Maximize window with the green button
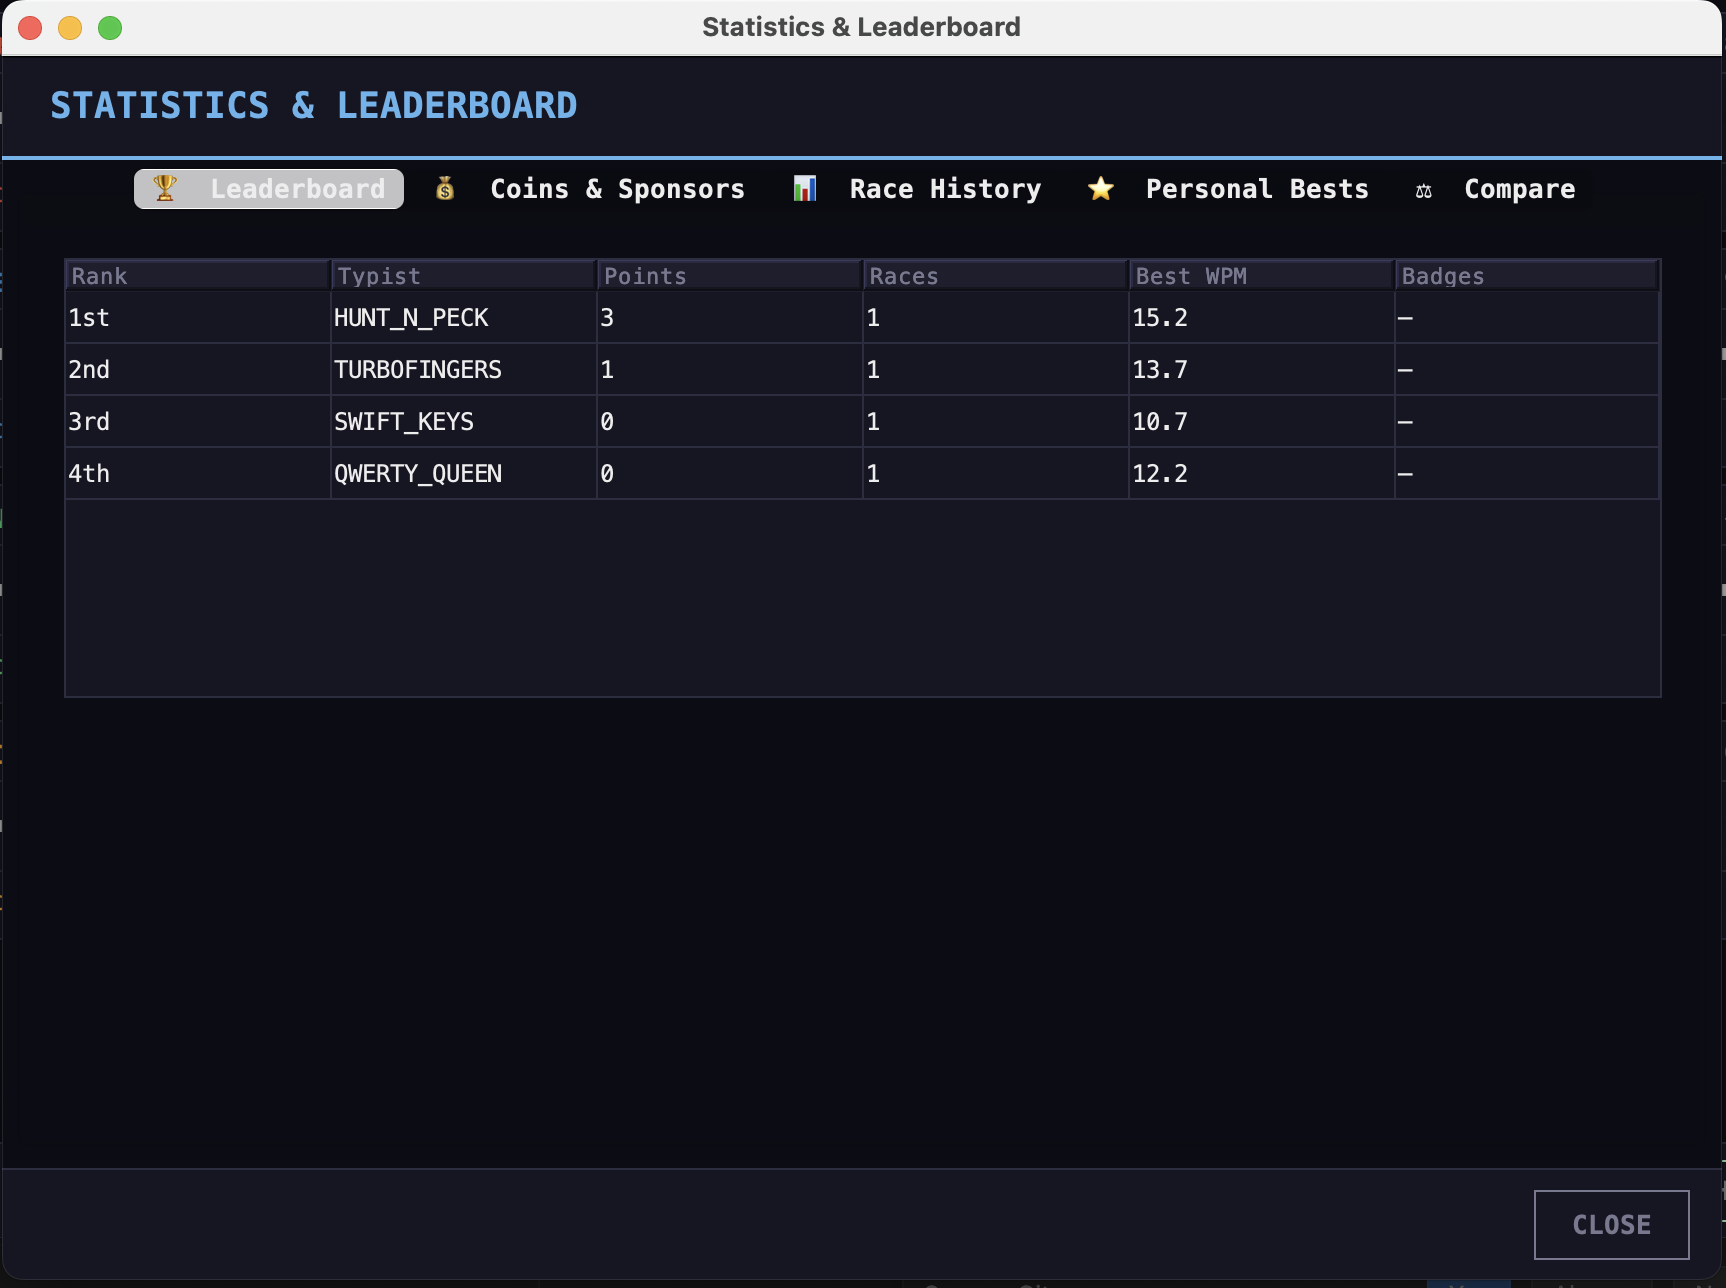This screenshot has height=1288, width=1726. [110, 28]
